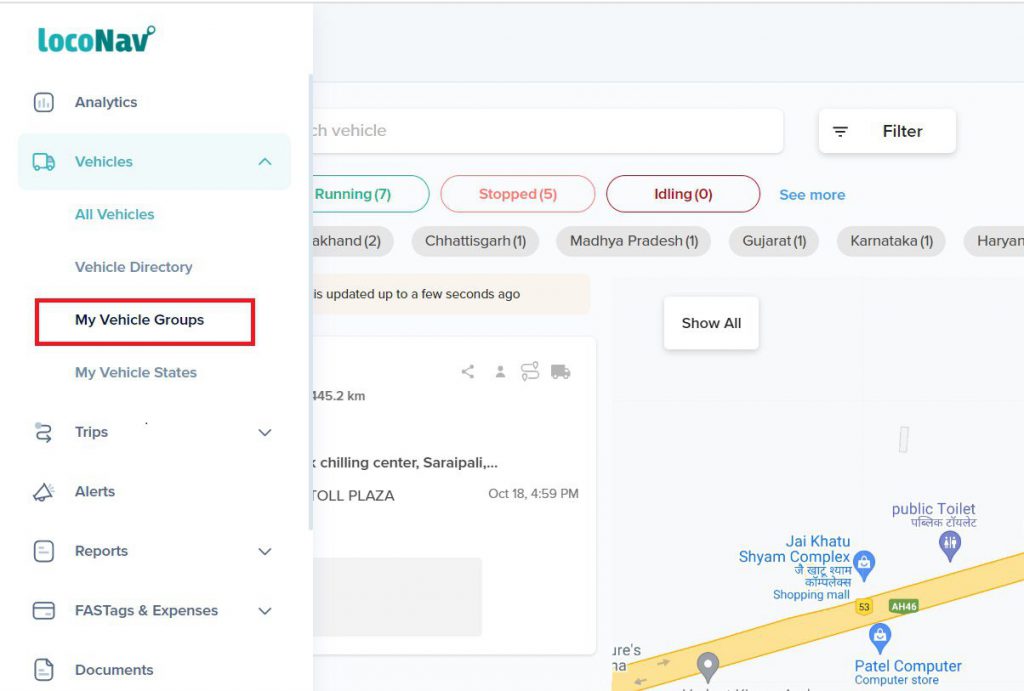This screenshot has width=1024, height=691.
Task: Open My Vehicle Groups menu item
Action: point(139,320)
